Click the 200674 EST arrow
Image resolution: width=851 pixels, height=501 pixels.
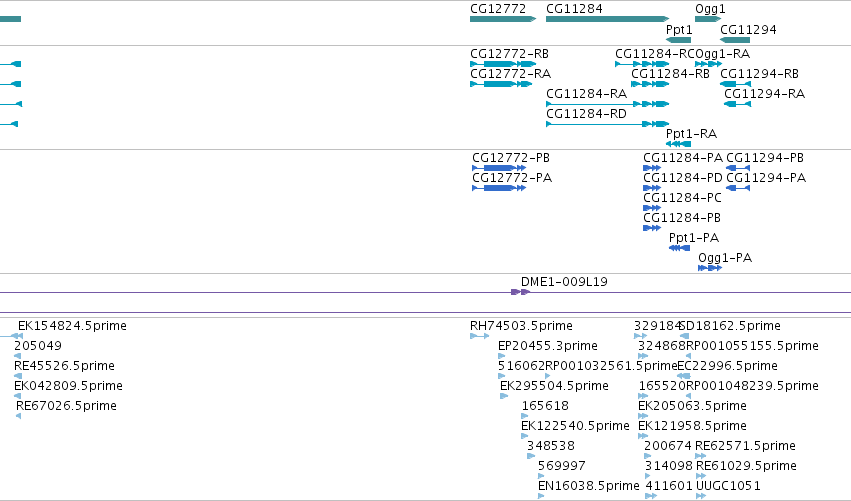point(647,456)
